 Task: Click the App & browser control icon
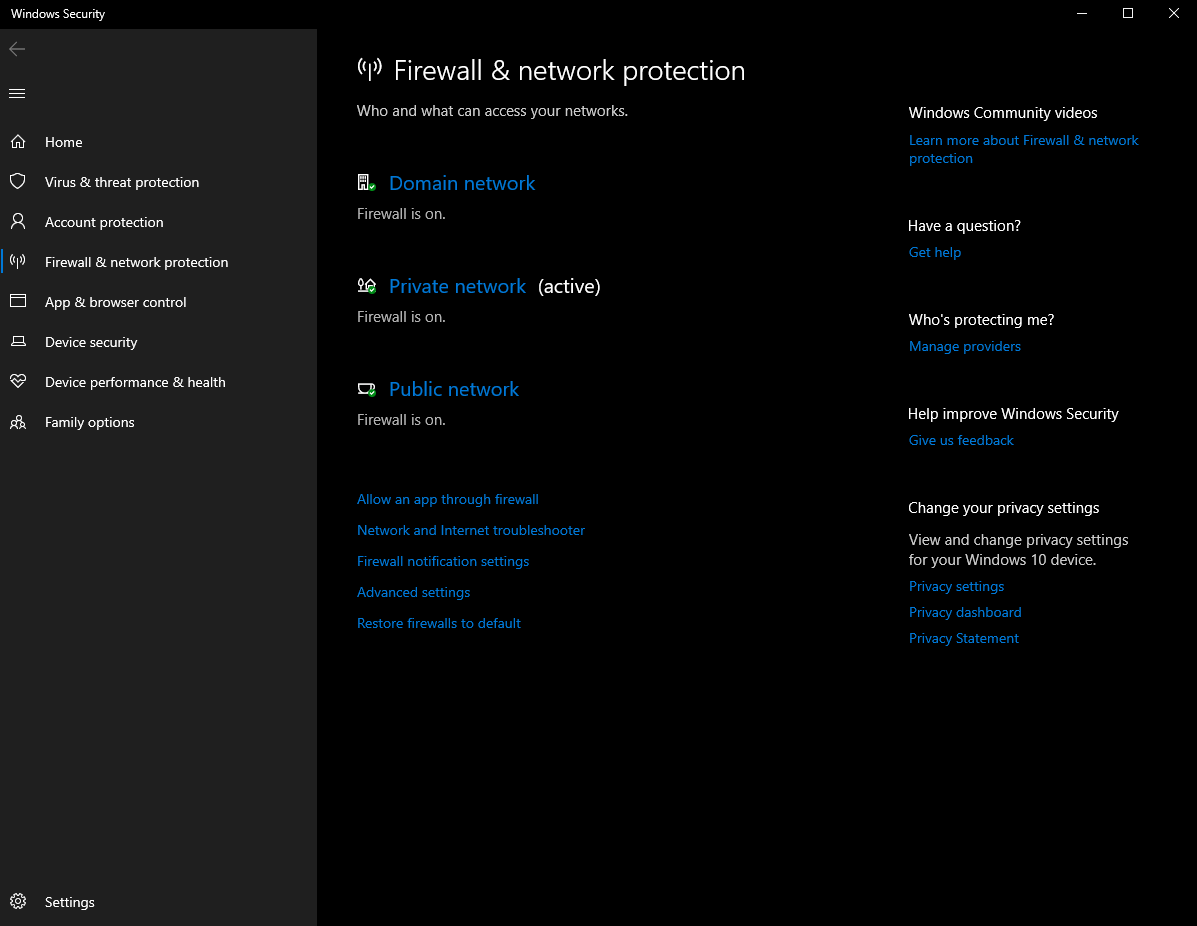[x=18, y=302]
